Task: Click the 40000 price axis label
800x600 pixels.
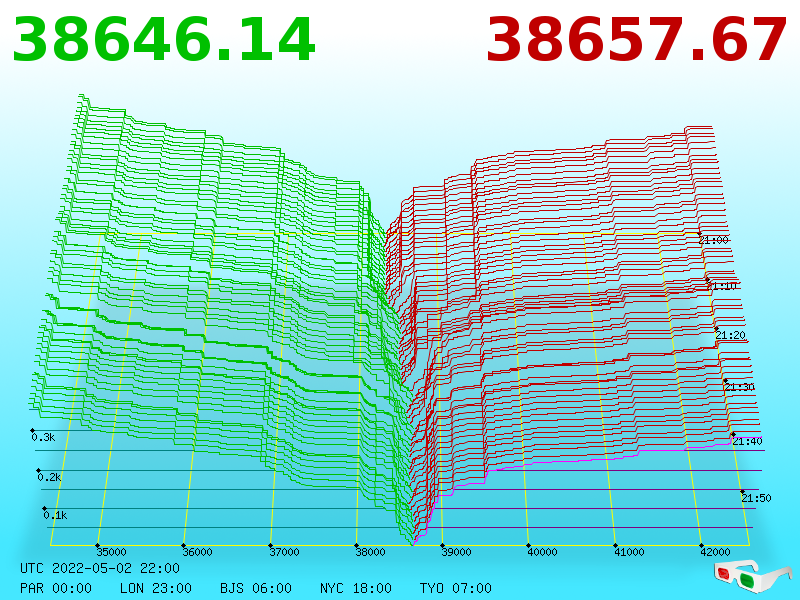Action: pyautogui.click(x=542, y=552)
